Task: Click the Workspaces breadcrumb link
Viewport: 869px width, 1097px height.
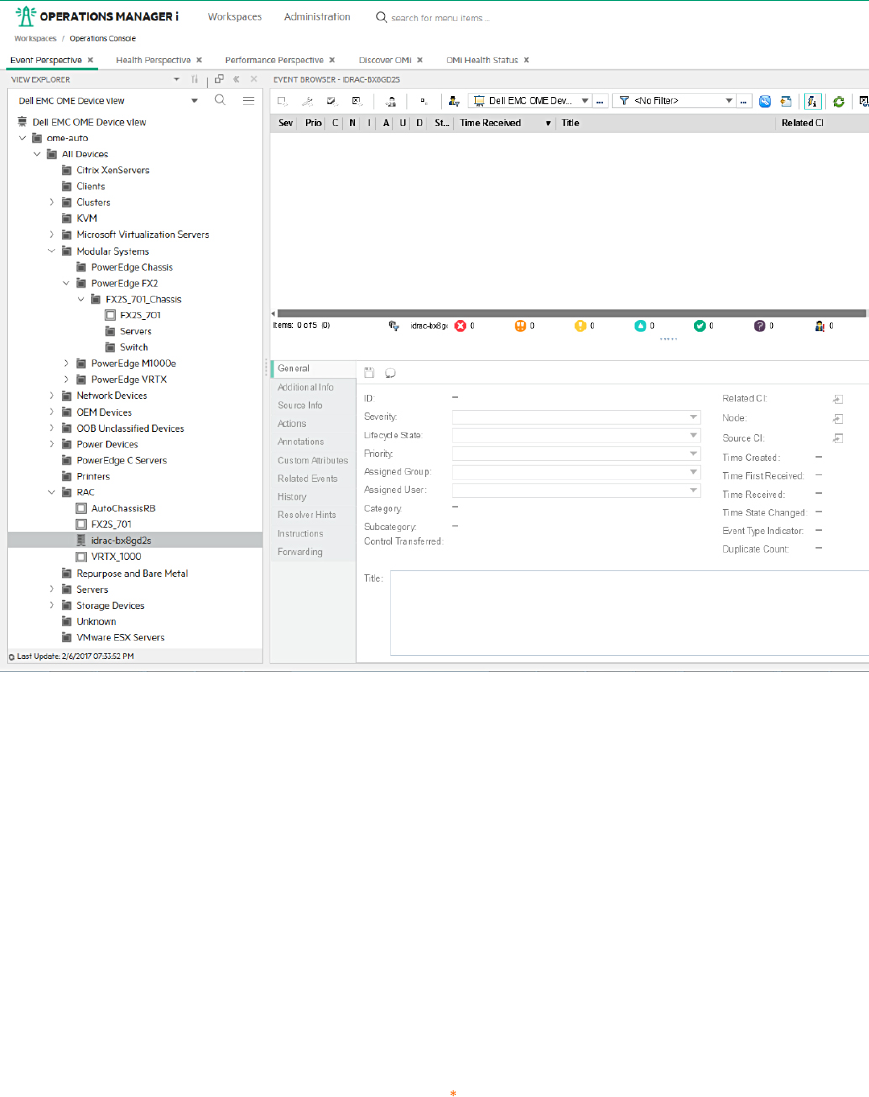Action: [x=35, y=38]
